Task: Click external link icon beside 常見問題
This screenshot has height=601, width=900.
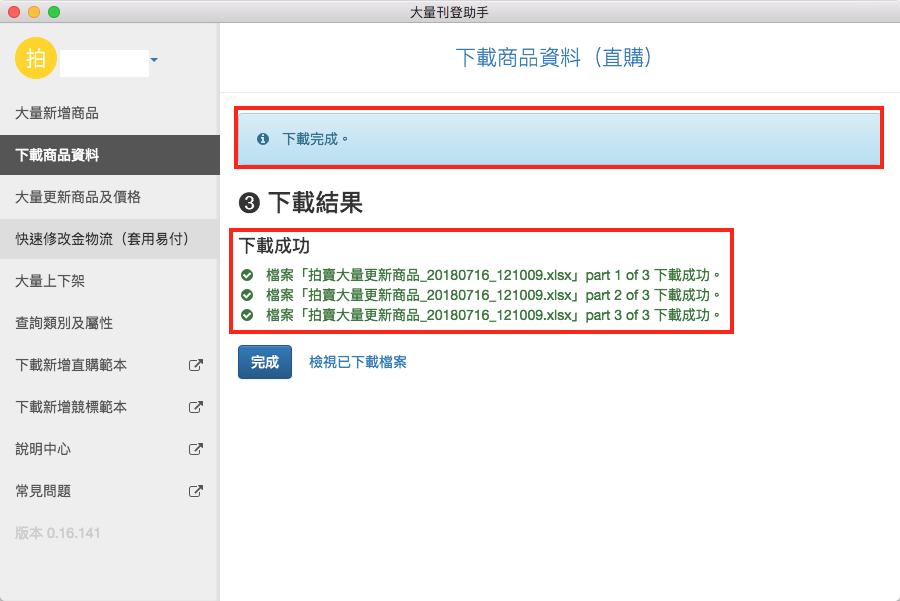Action: click(x=196, y=491)
